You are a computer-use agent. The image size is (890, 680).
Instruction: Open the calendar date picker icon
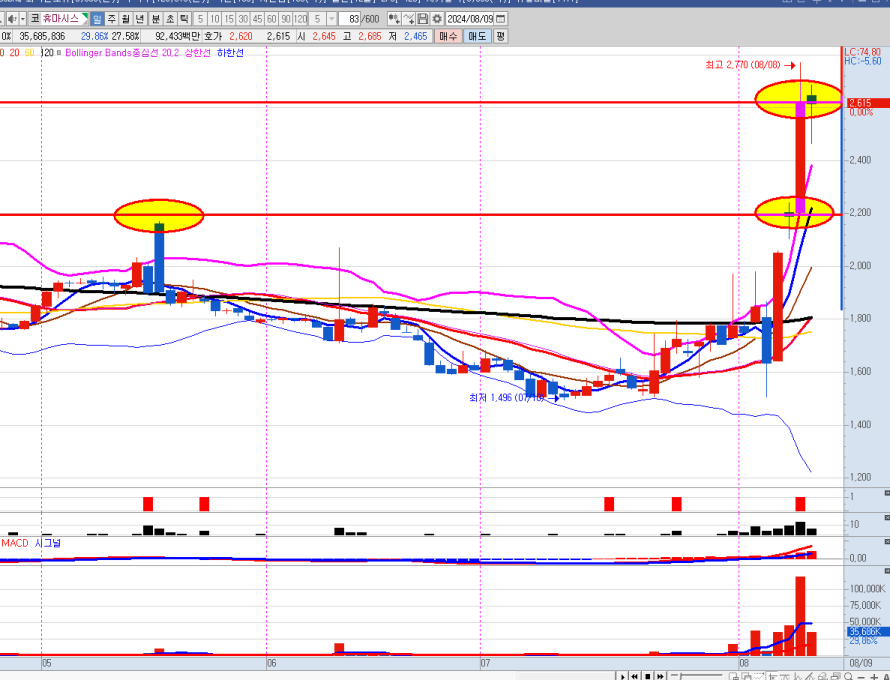501,19
